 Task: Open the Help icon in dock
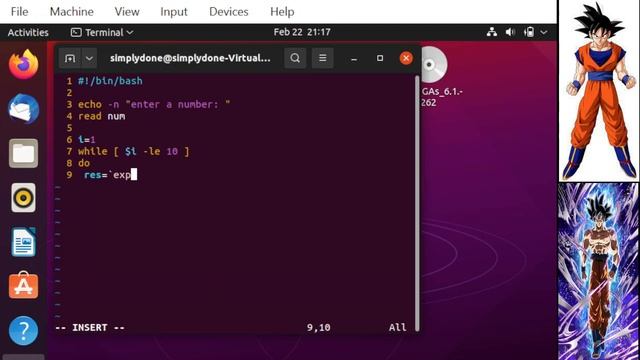[x=24, y=330]
